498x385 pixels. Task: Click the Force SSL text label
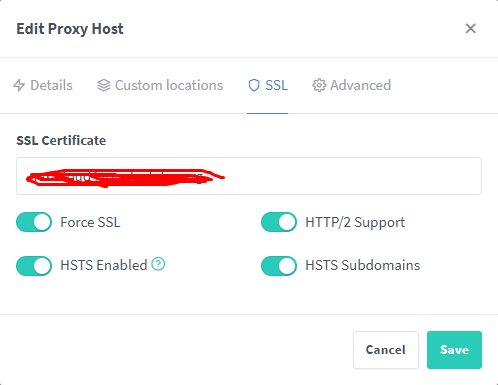click(90, 222)
